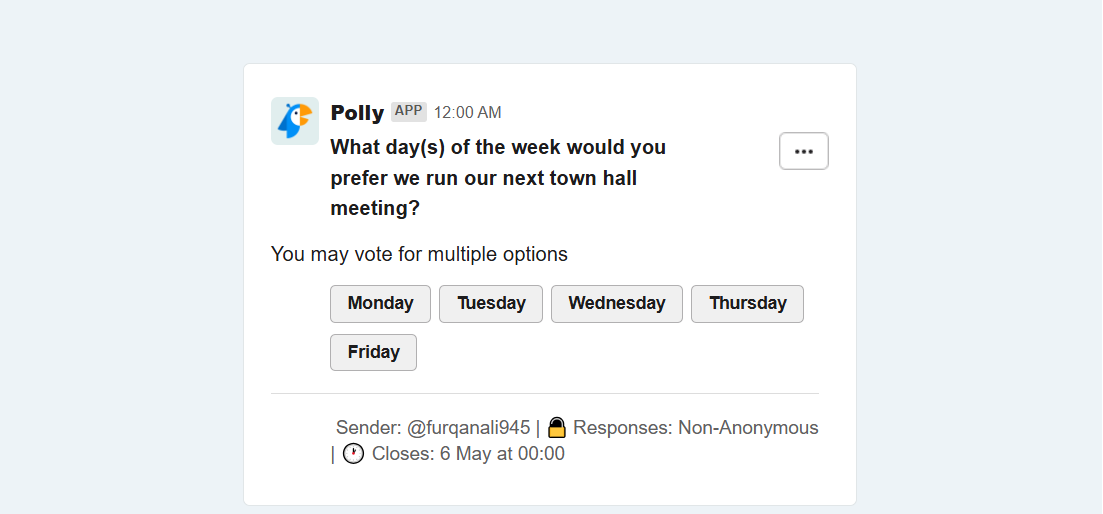
Task: Vote for Monday
Action: point(380,304)
